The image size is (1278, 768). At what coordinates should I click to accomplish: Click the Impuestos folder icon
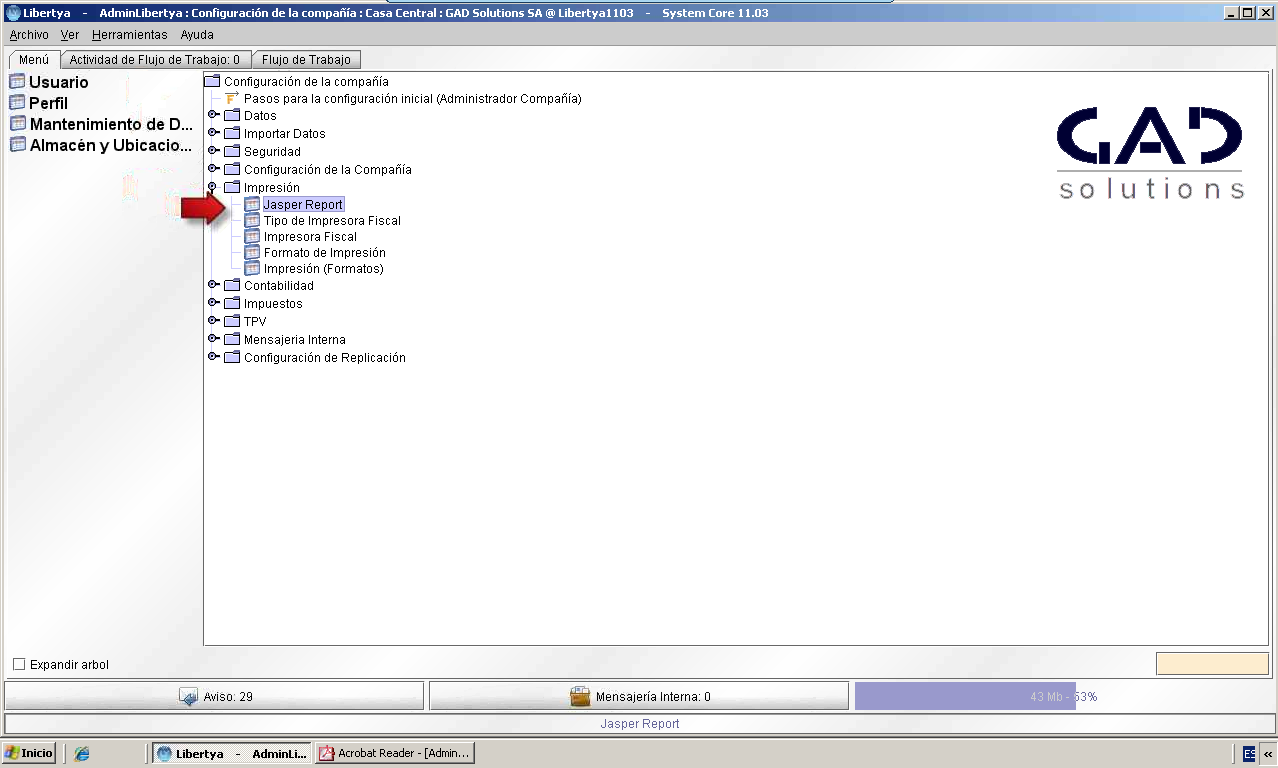click(x=232, y=304)
